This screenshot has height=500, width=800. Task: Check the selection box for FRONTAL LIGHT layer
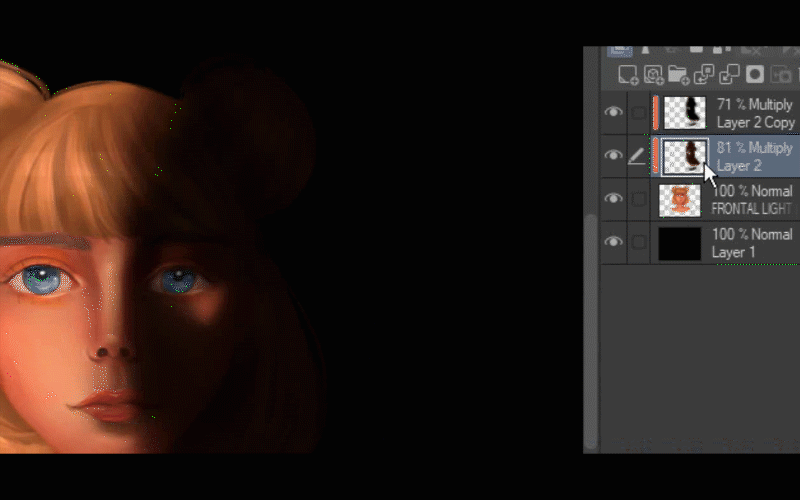(x=638, y=199)
